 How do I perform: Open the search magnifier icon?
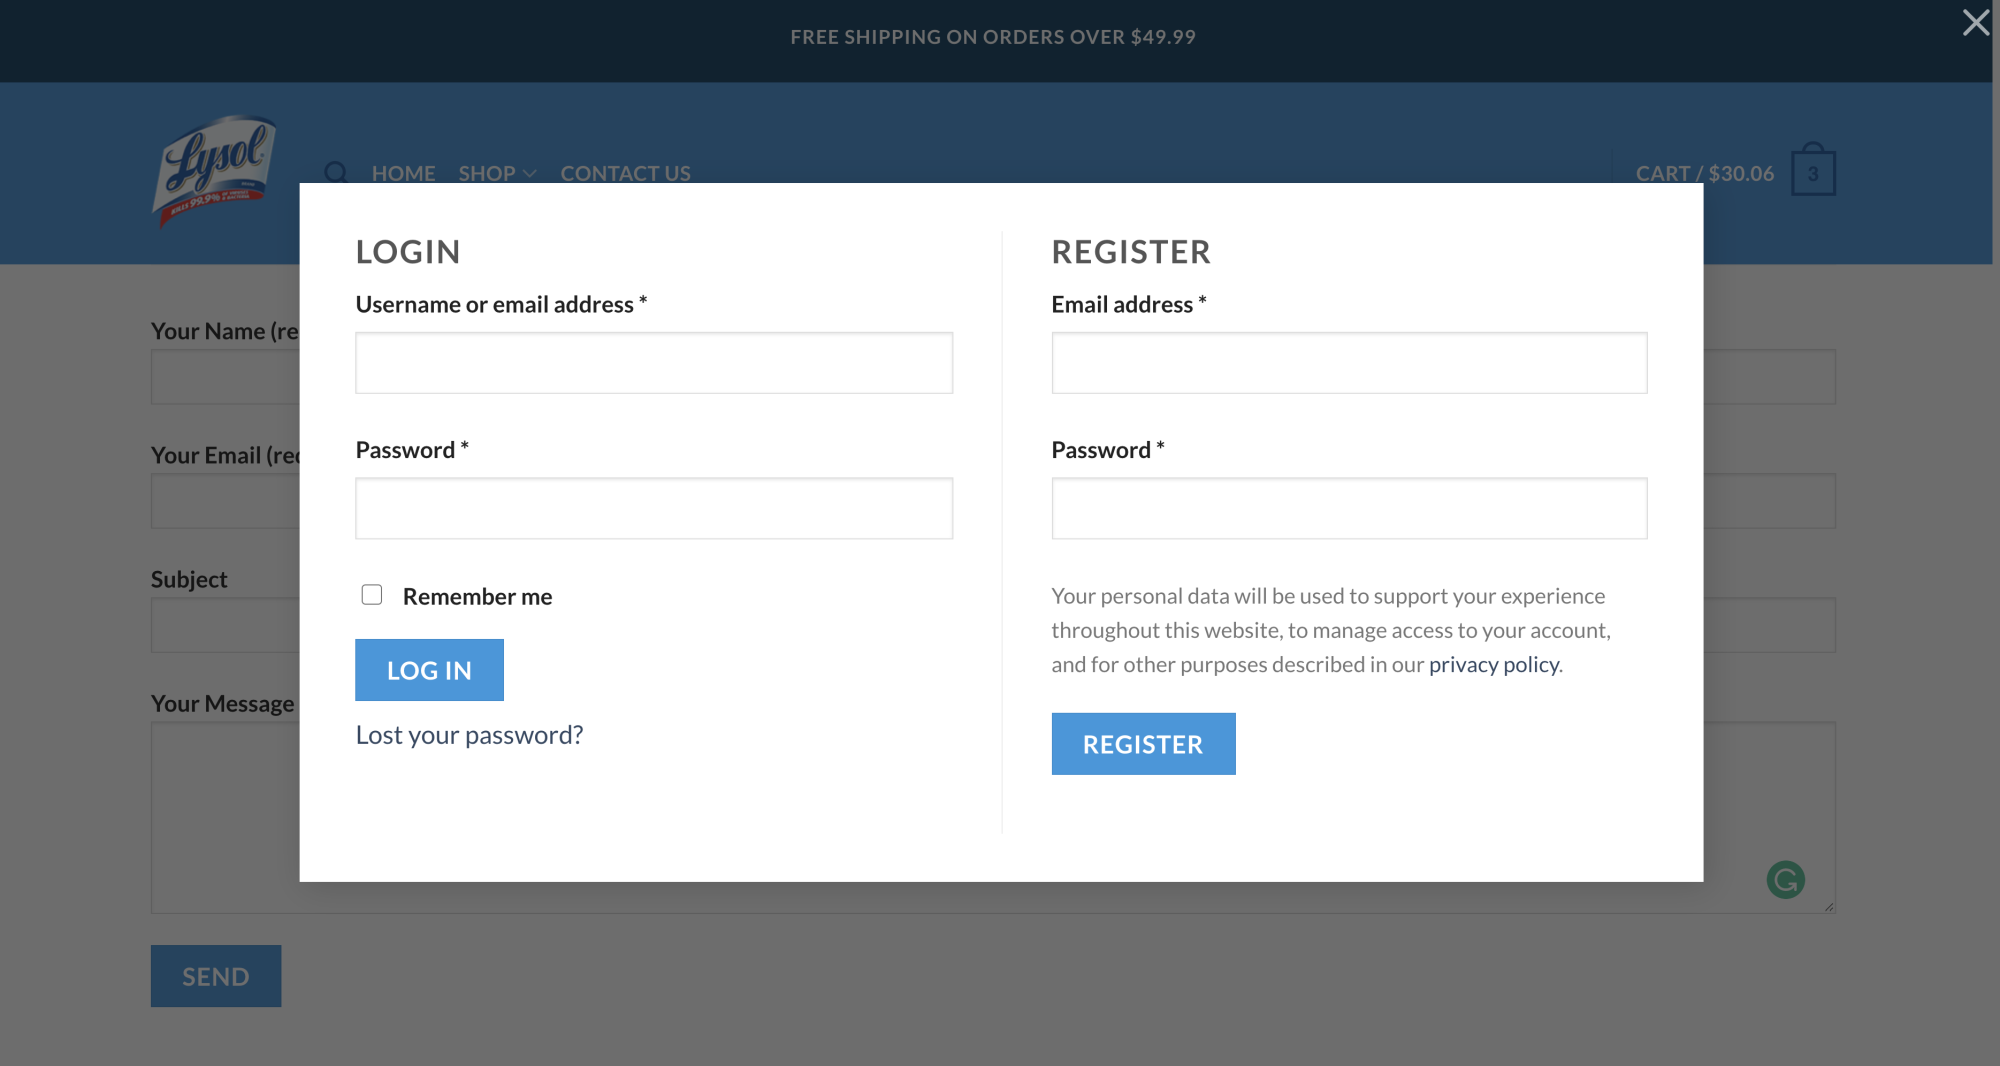[x=336, y=173]
